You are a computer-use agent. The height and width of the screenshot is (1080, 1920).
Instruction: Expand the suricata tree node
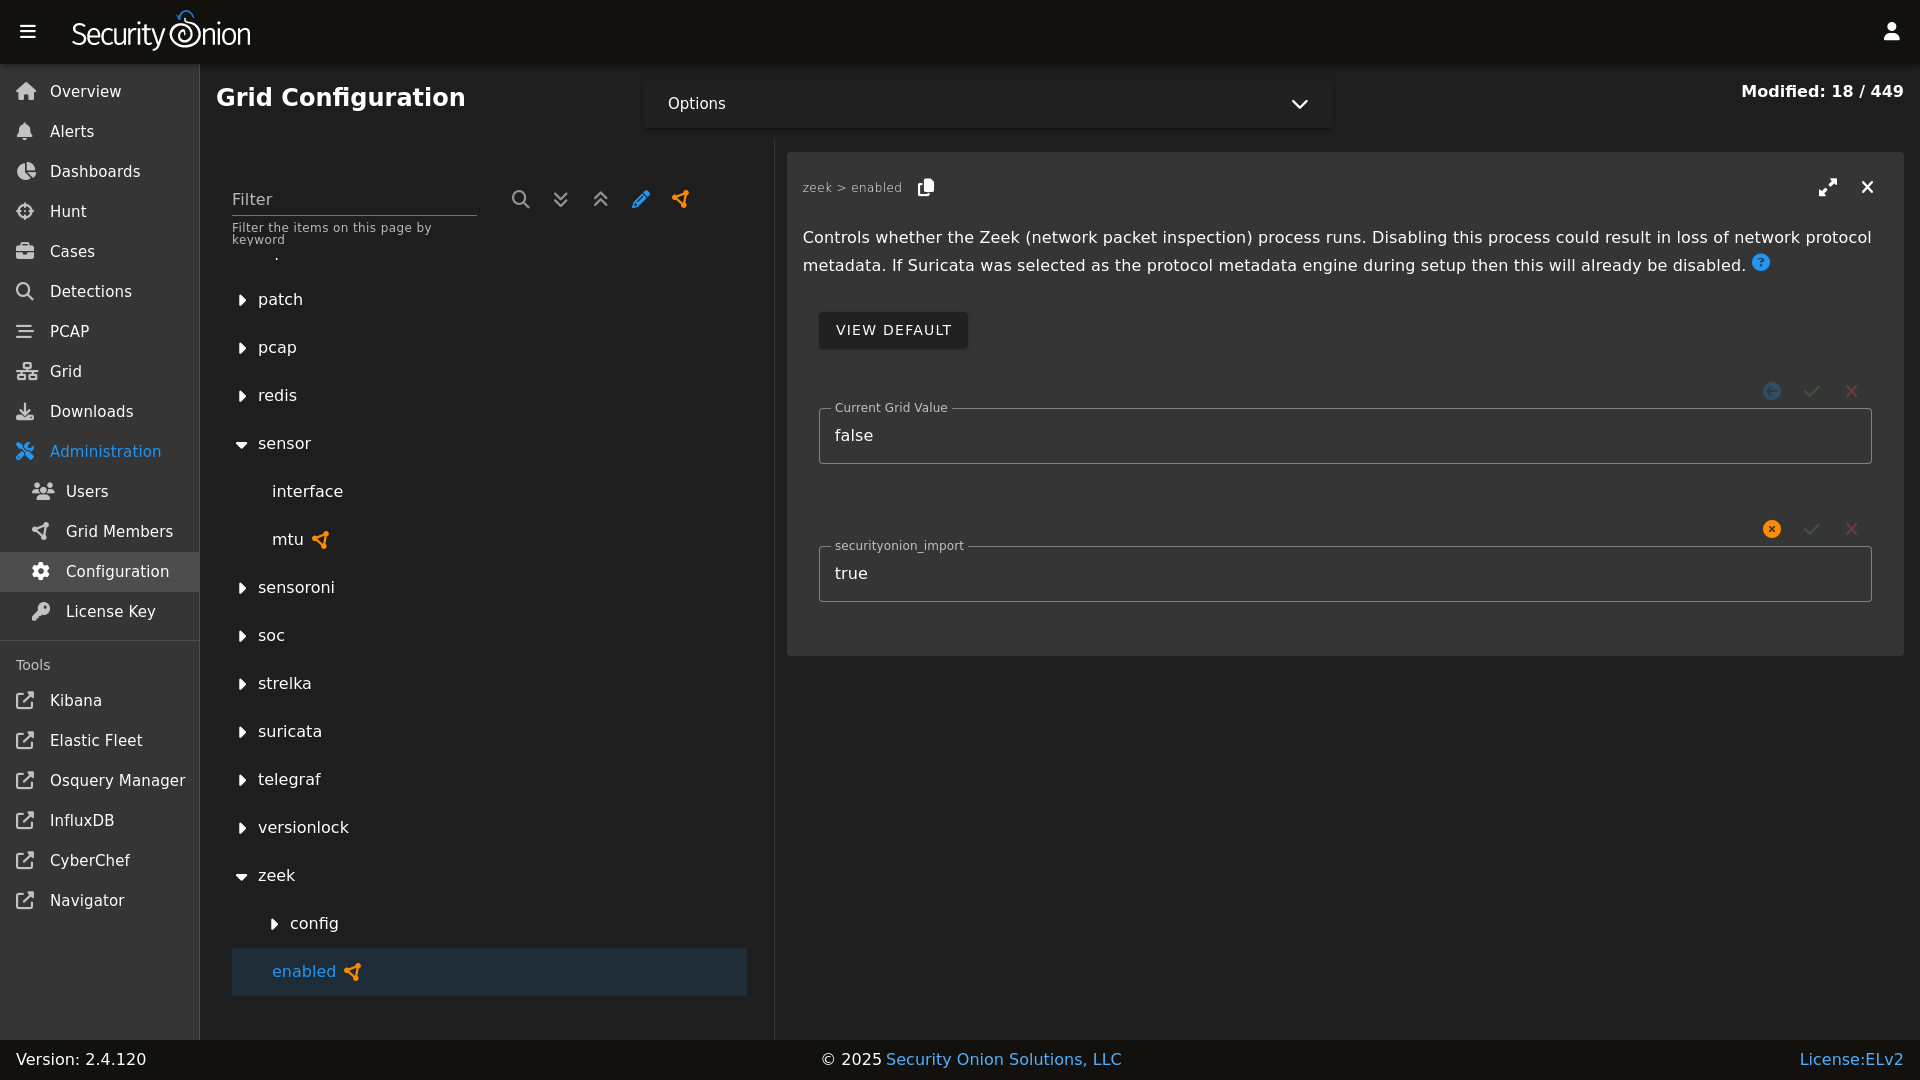242,732
